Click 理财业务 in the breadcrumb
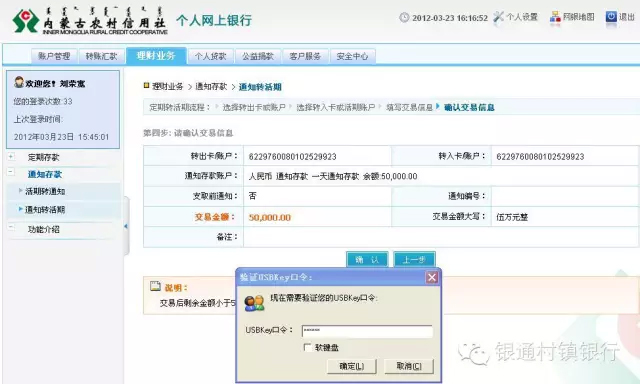Viewport: 640px width, 384px height. [168, 87]
